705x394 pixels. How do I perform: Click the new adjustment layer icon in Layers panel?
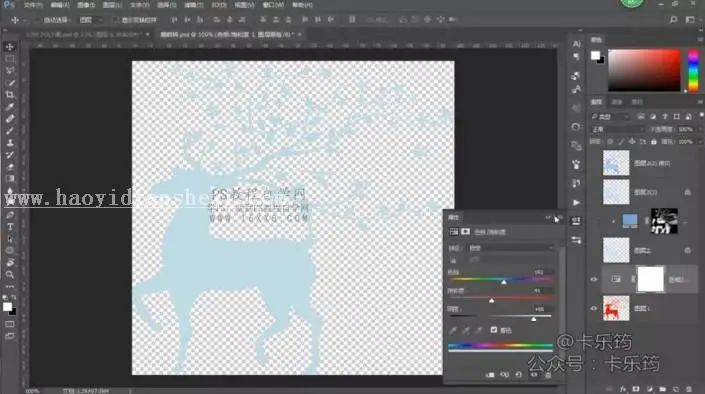point(649,389)
